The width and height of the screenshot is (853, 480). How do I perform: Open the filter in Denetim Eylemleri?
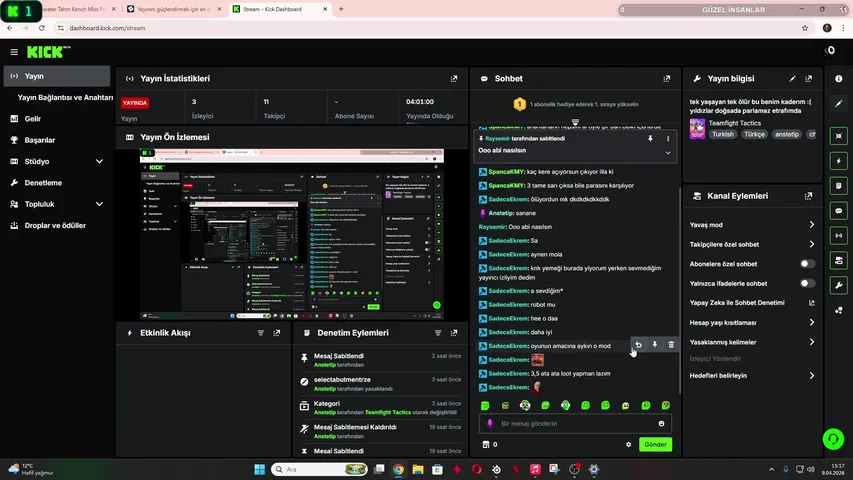[x=438, y=333]
